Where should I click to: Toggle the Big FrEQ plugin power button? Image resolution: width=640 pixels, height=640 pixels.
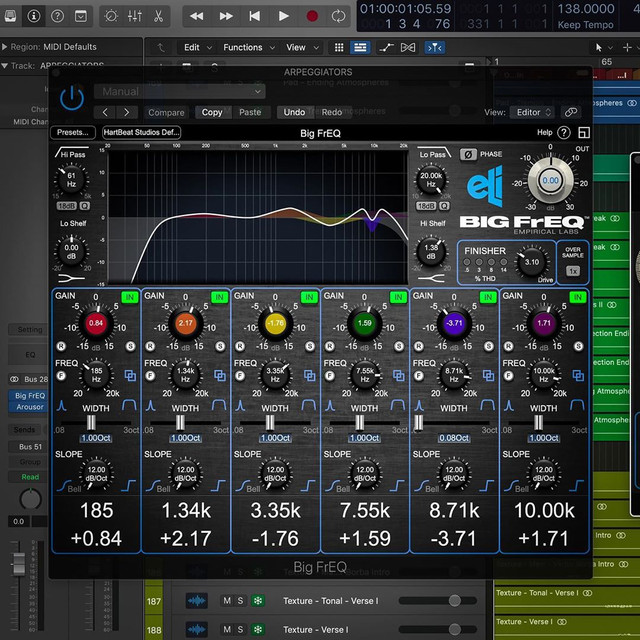tap(72, 98)
